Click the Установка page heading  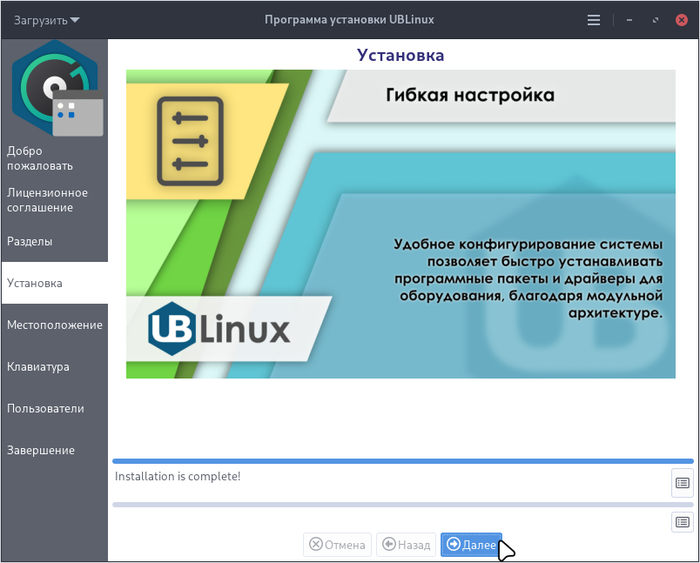click(400, 55)
